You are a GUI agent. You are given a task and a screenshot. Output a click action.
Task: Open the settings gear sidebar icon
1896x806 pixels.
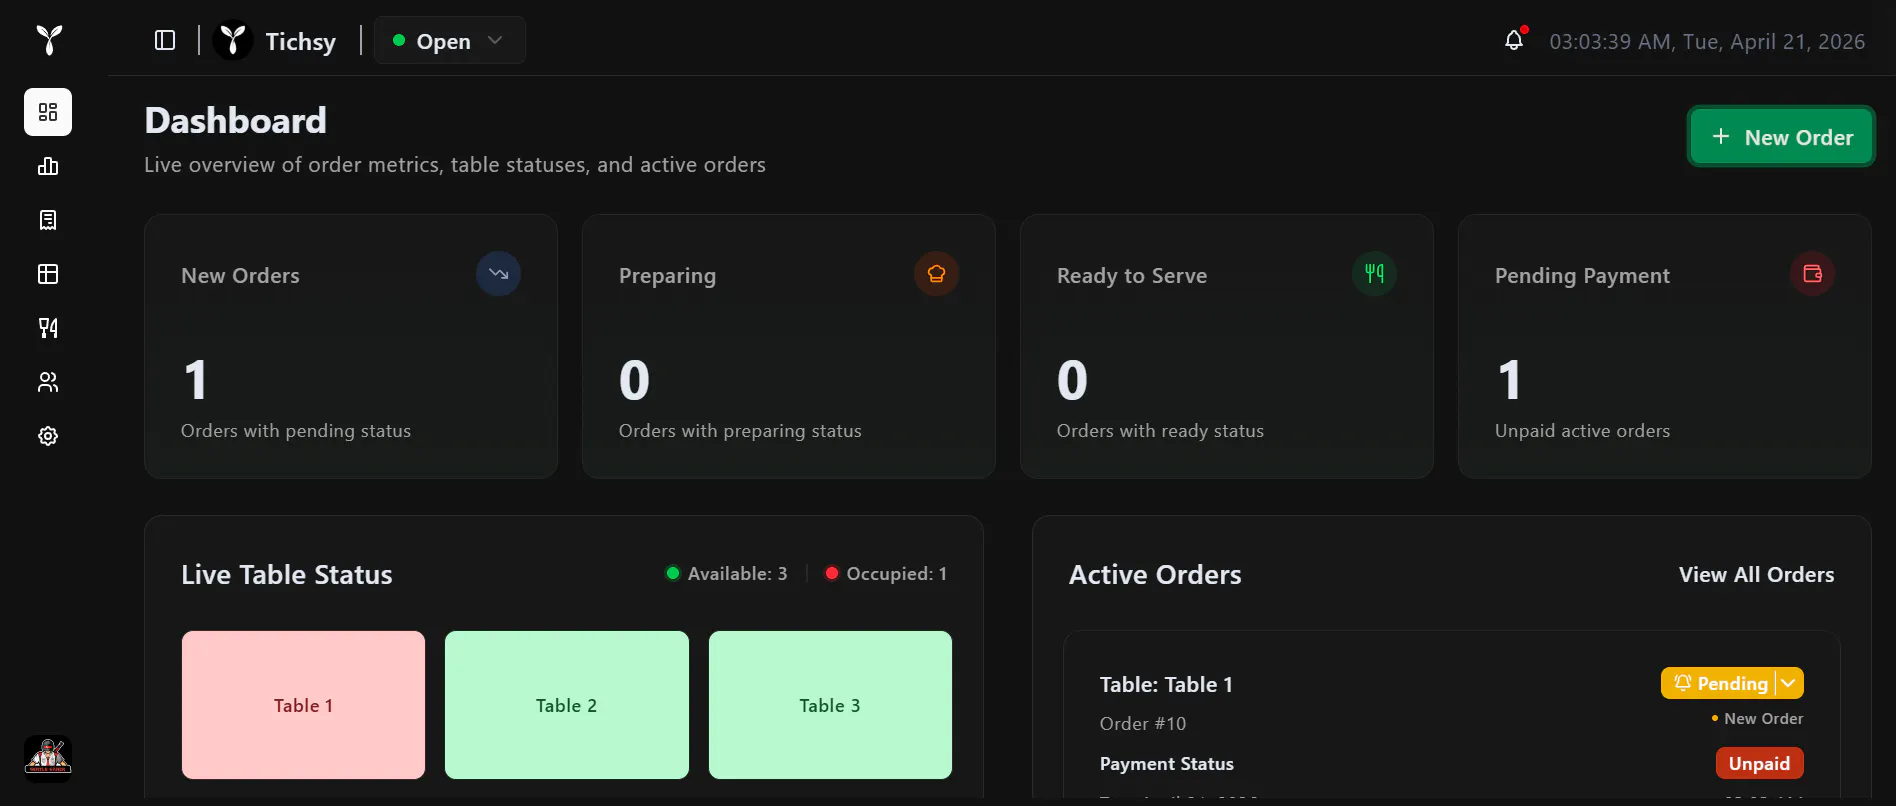(x=48, y=436)
